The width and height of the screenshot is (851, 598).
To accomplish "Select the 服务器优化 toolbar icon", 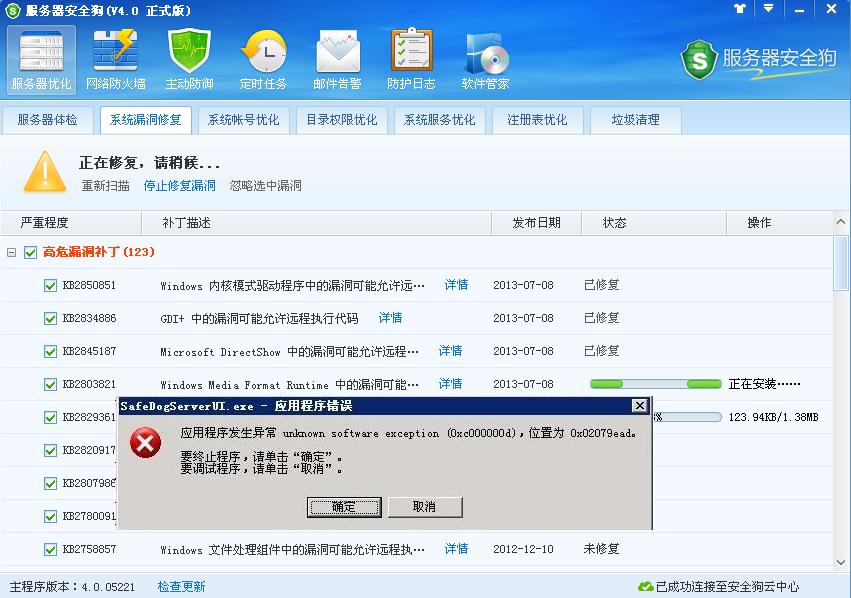I will pyautogui.click(x=41, y=58).
